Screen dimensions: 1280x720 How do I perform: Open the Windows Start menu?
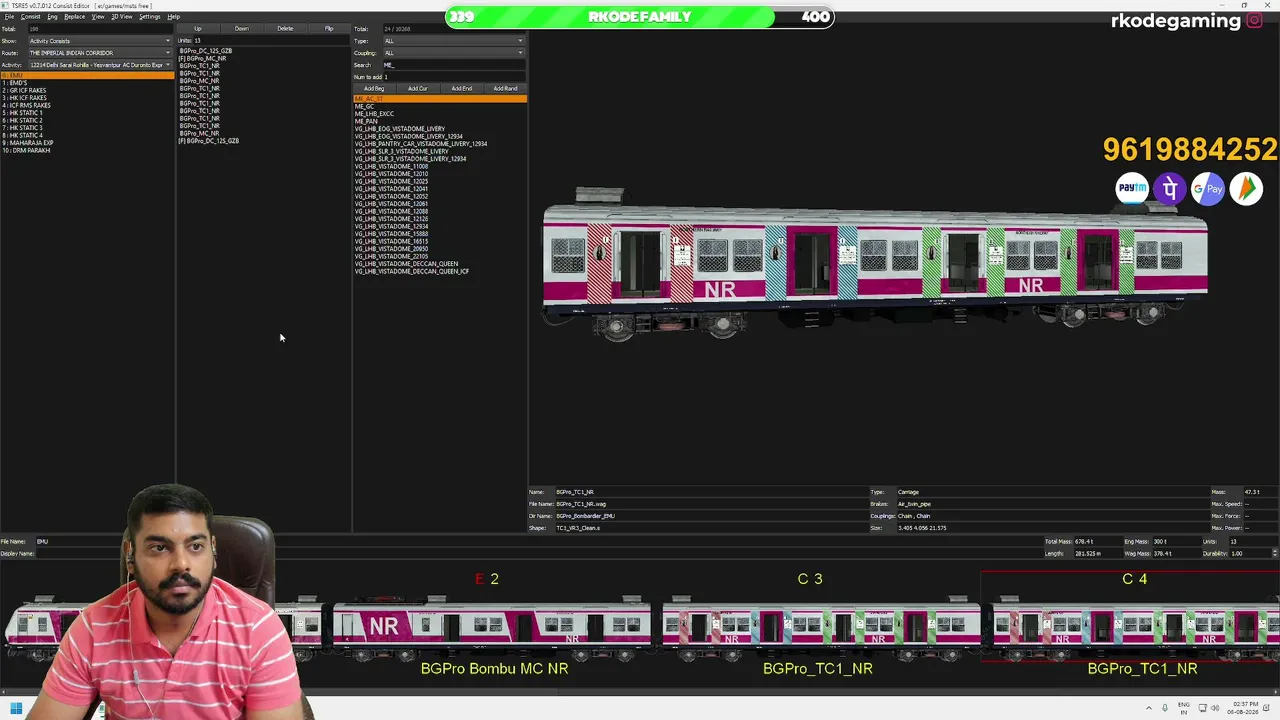[x=16, y=709]
